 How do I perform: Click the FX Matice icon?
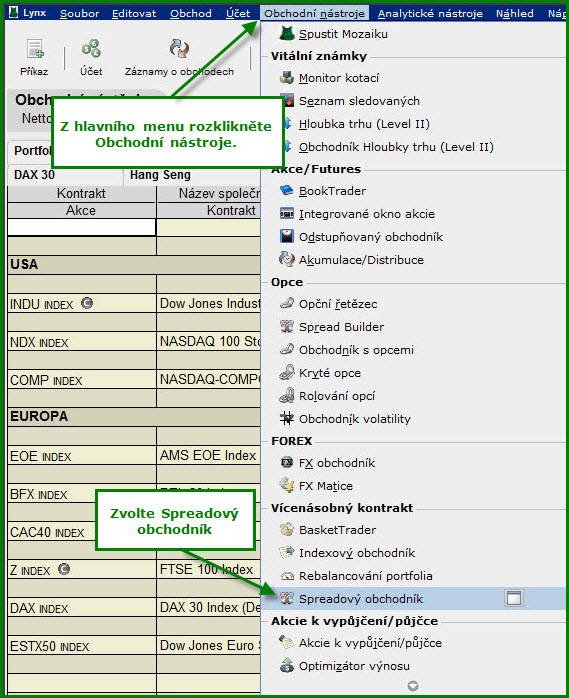287,486
